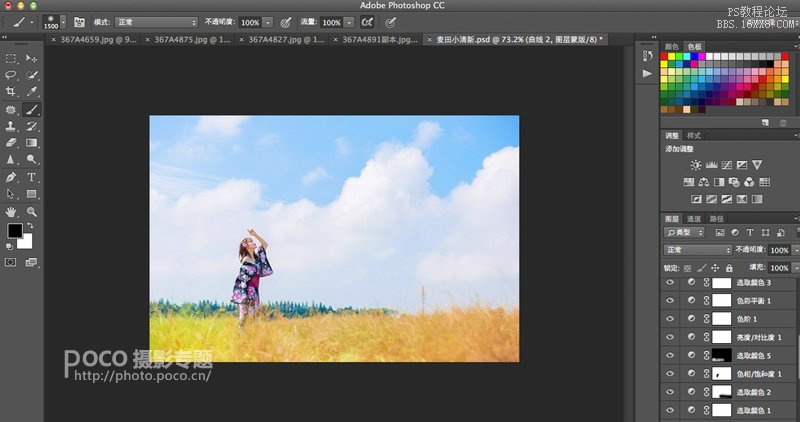Select the Clone Stamp tool
The image size is (800, 422).
point(11,126)
